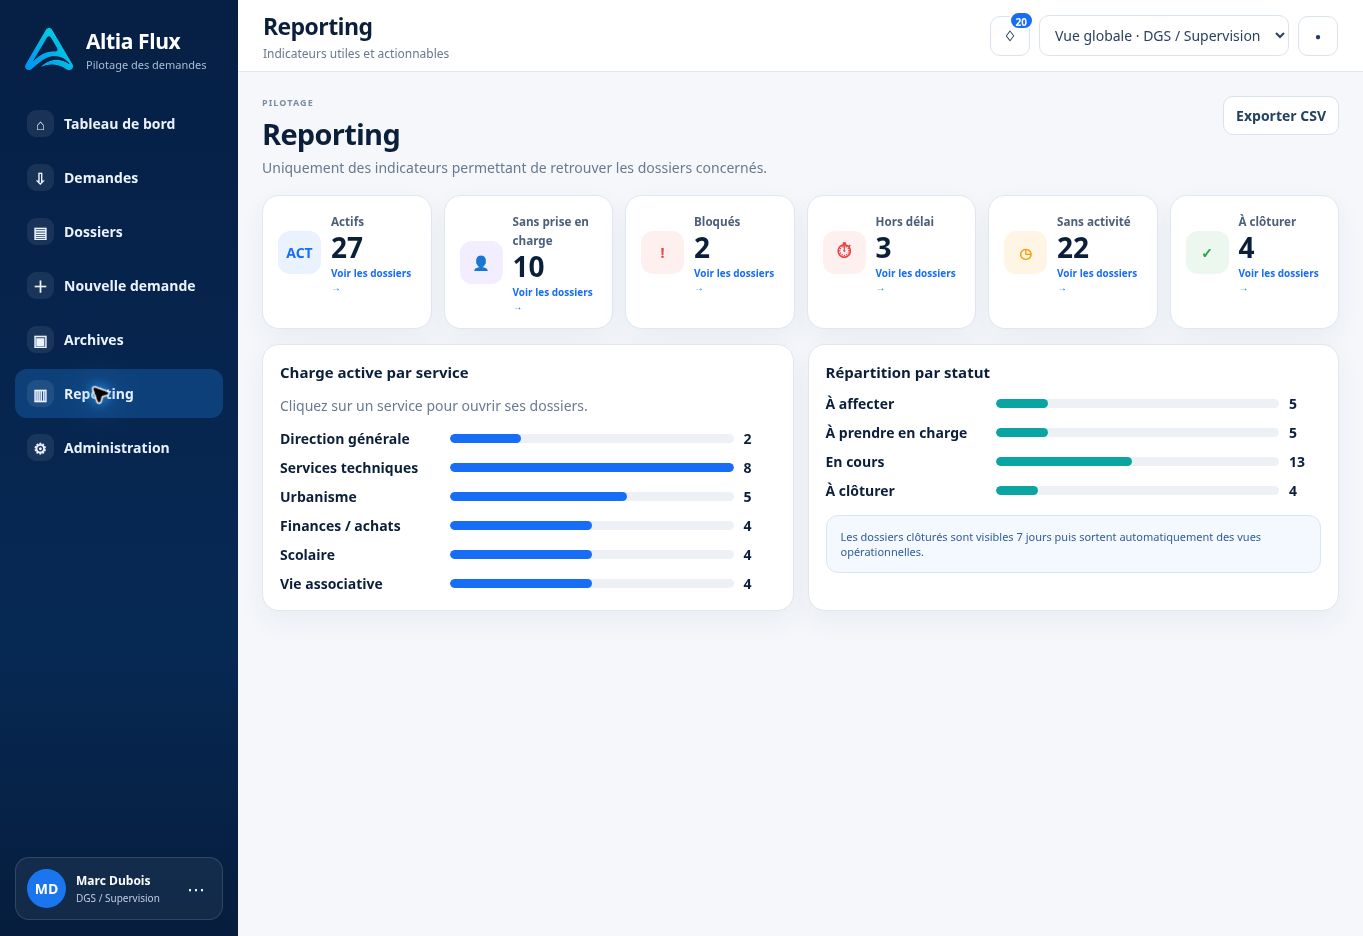The width and height of the screenshot is (1363, 936).
Task: Click the En cours status label
Action: pos(855,462)
